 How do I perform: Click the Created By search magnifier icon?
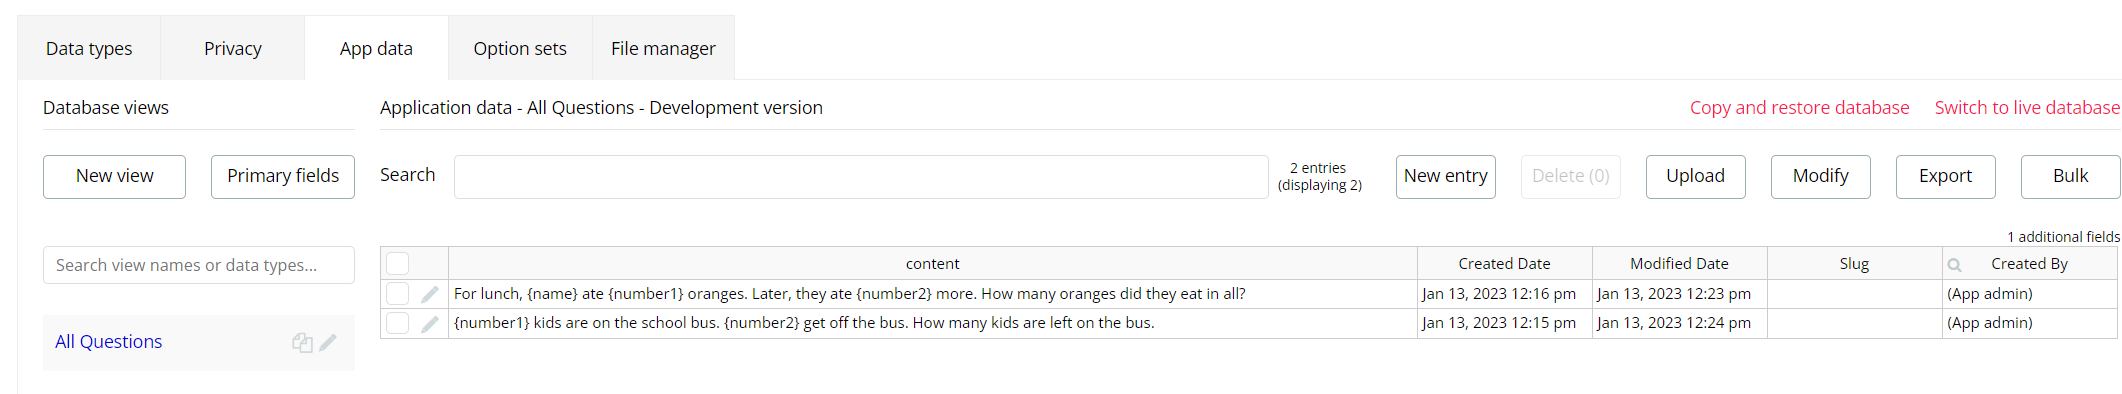pyautogui.click(x=1954, y=265)
